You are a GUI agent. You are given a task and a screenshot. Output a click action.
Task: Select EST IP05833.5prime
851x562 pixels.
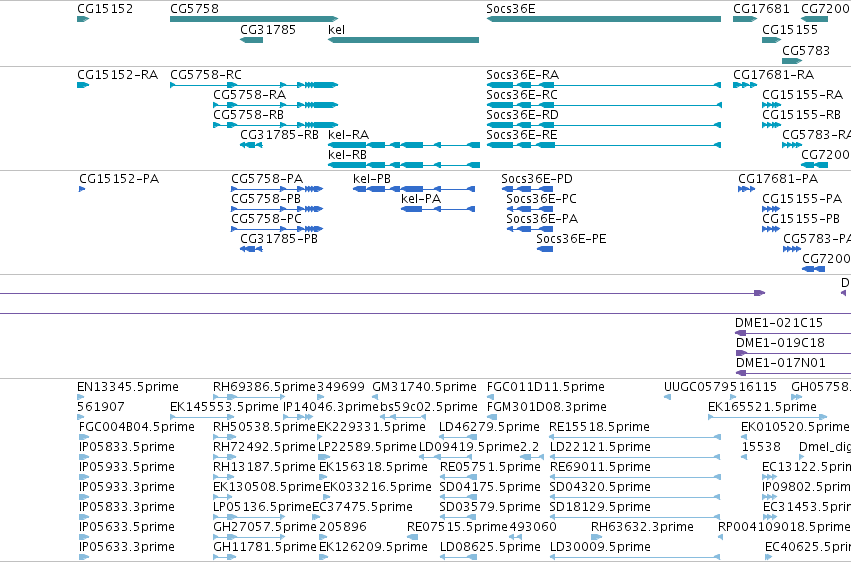[127, 447]
